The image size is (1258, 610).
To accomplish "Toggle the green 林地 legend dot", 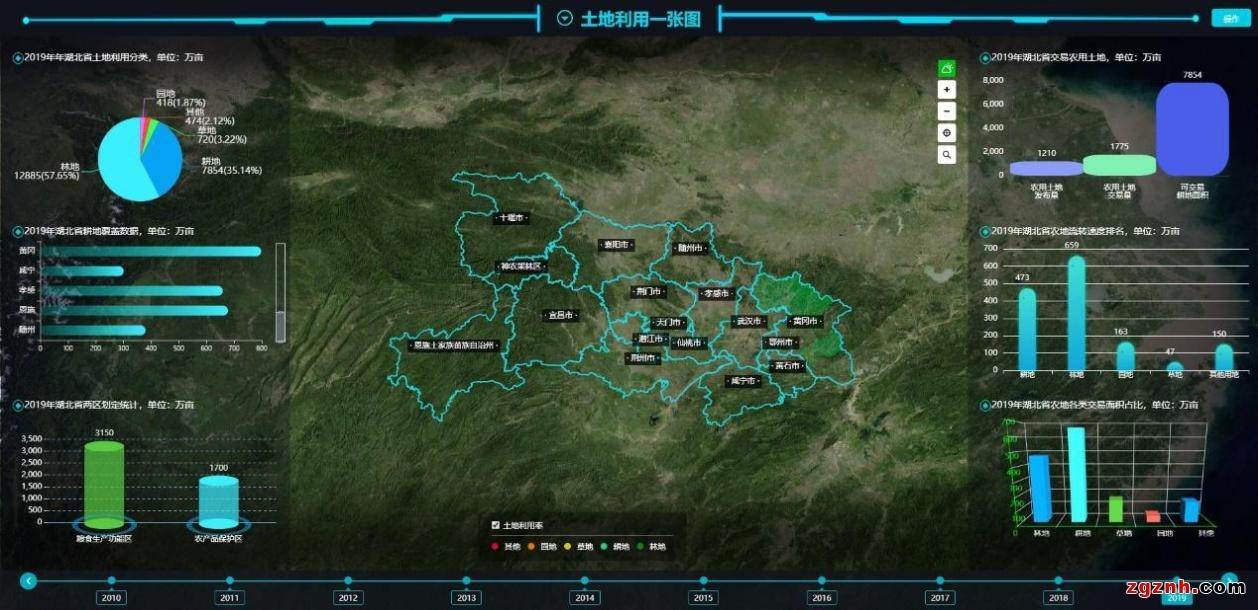I will point(641,547).
